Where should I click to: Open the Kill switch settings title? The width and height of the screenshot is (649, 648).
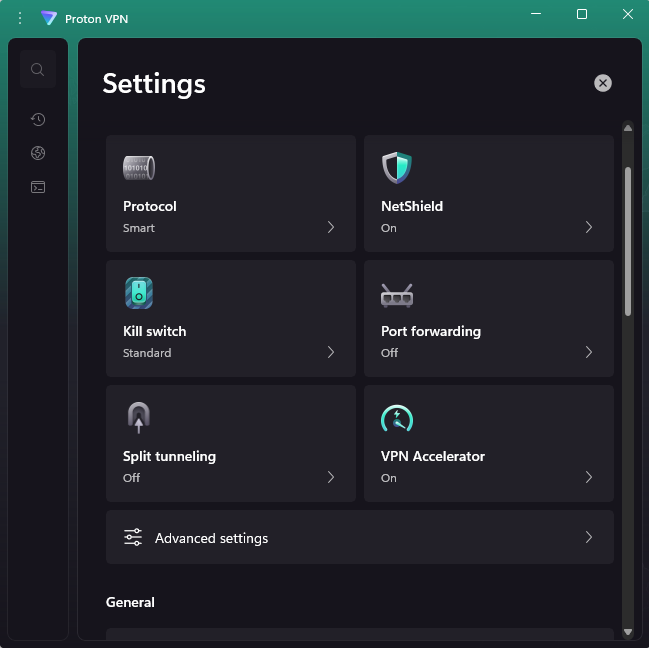tap(154, 331)
